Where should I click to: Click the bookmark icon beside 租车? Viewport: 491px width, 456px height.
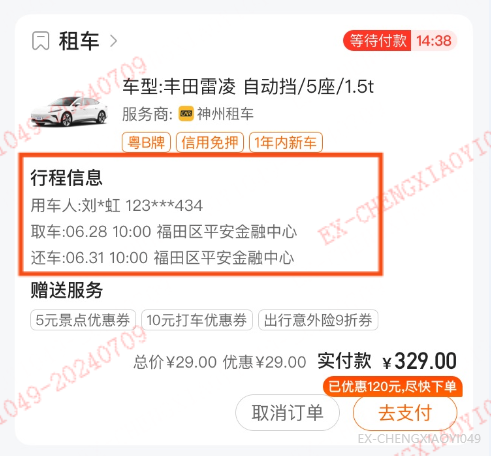[41, 41]
